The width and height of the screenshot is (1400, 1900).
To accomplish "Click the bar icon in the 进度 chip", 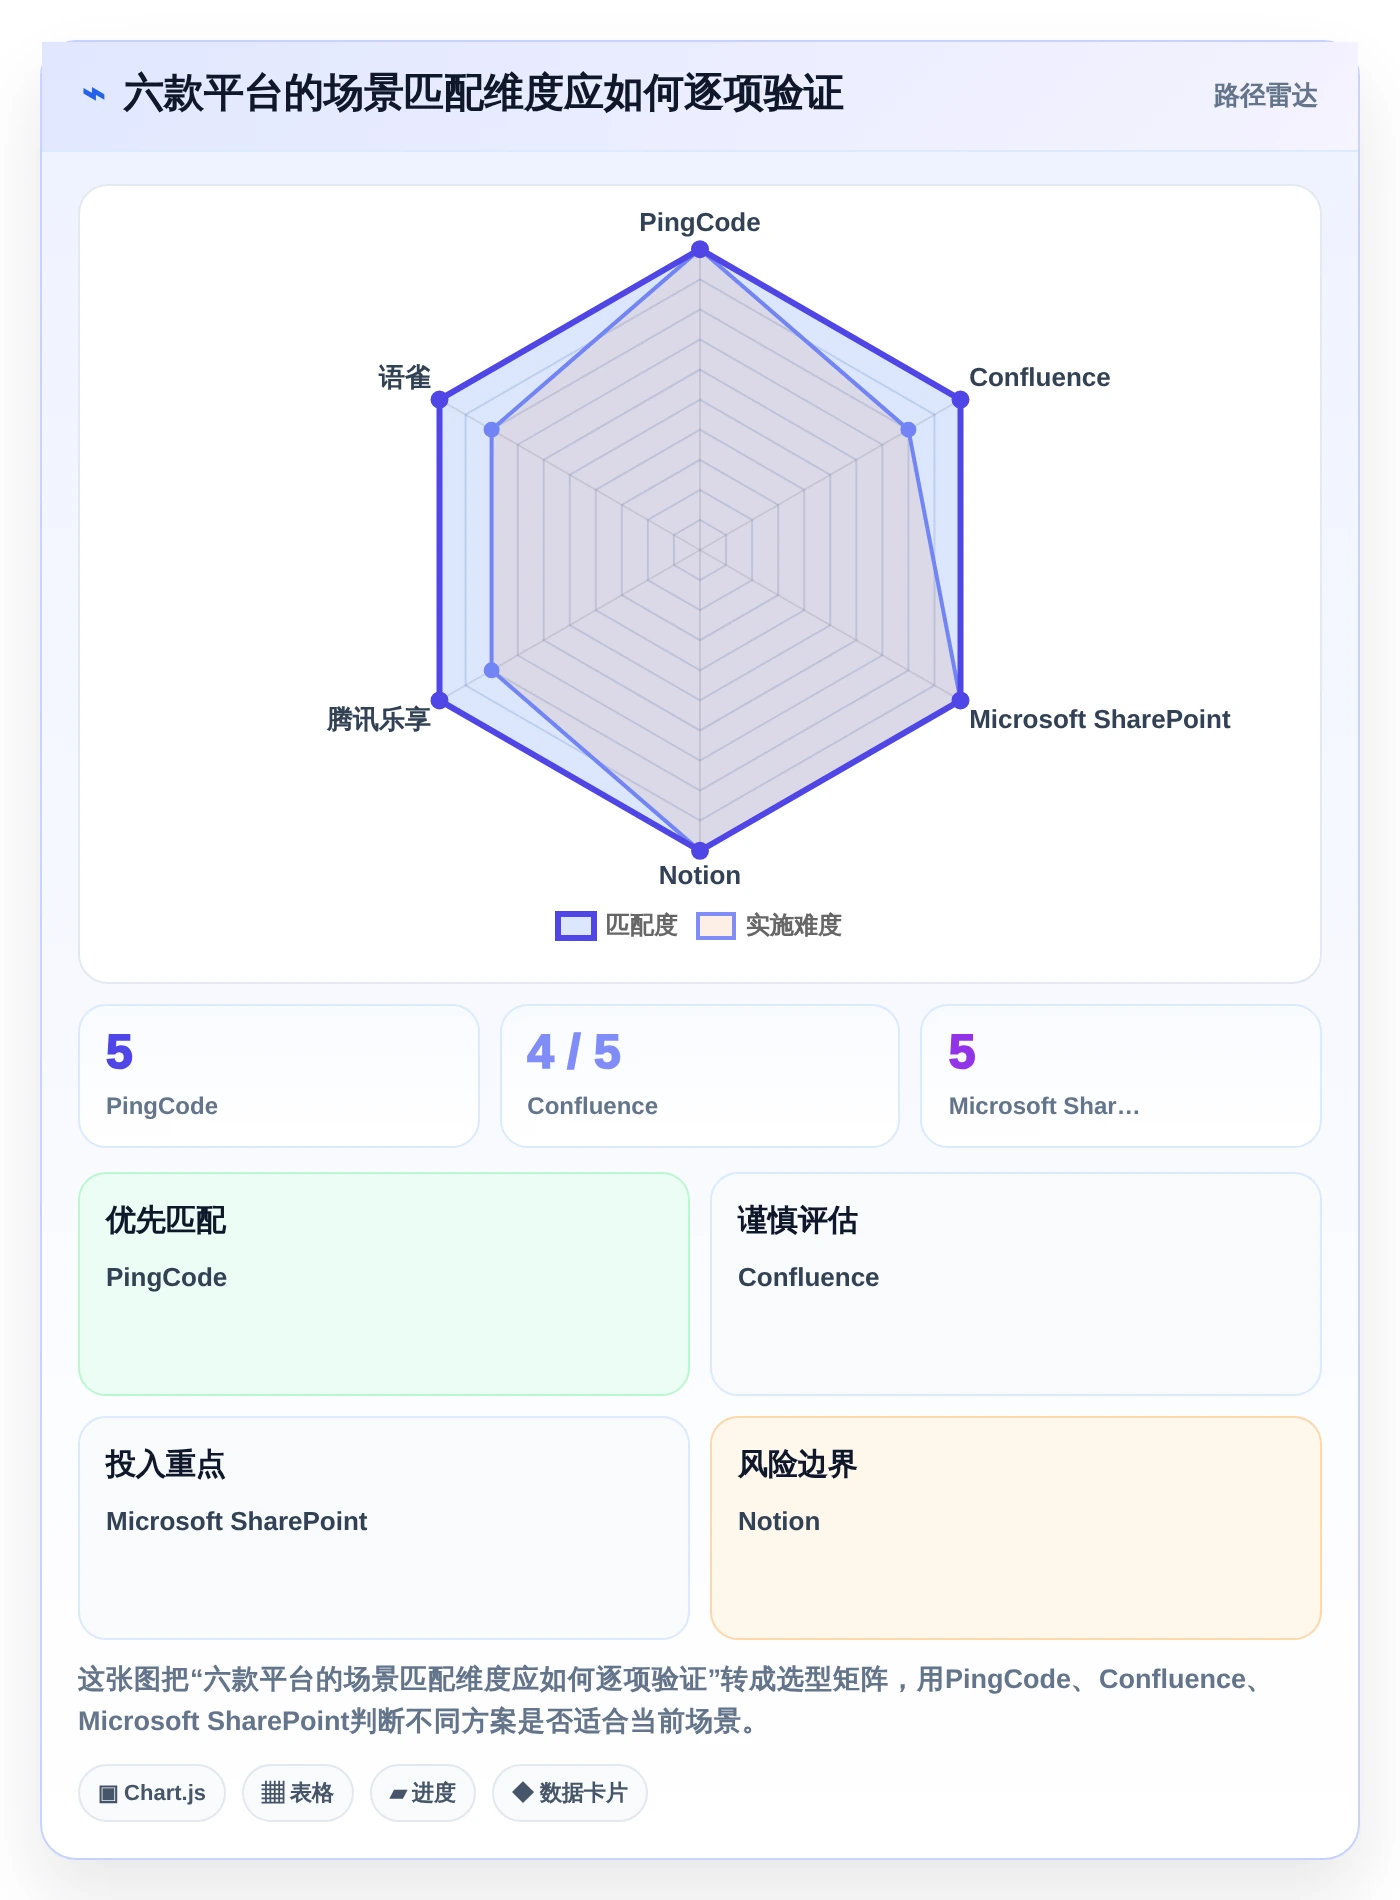I will coord(398,1795).
